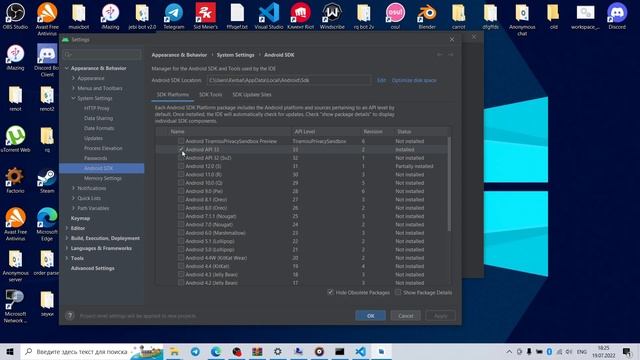Launch Blender from the desktop
The height and width of the screenshot is (360, 640).
[427, 16]
